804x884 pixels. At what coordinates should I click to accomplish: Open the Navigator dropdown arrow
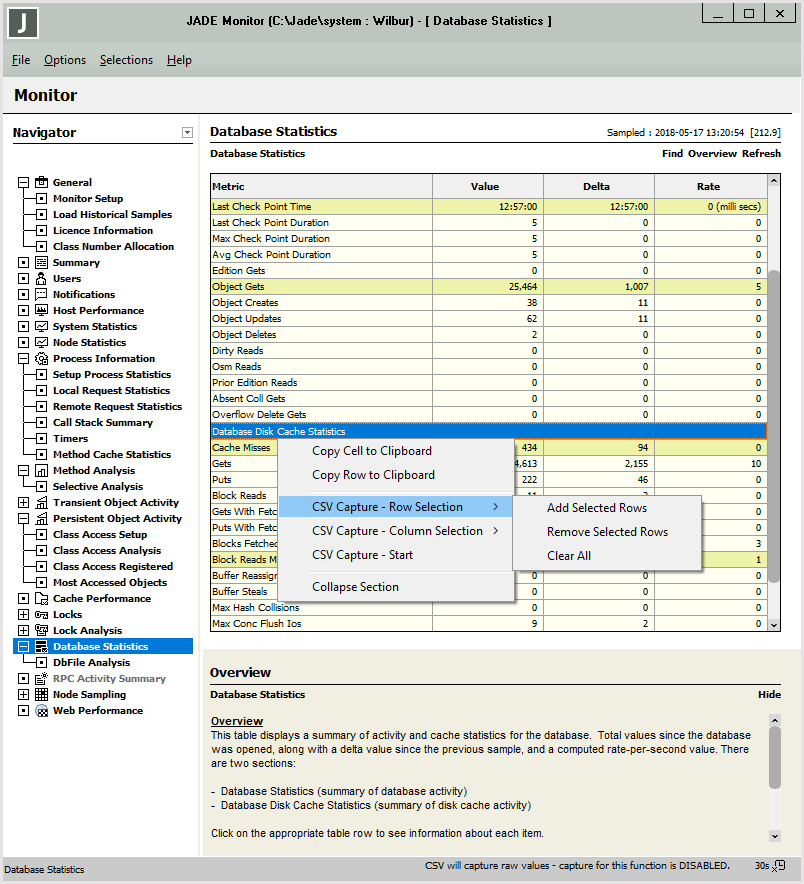click(x=187, y=133)
